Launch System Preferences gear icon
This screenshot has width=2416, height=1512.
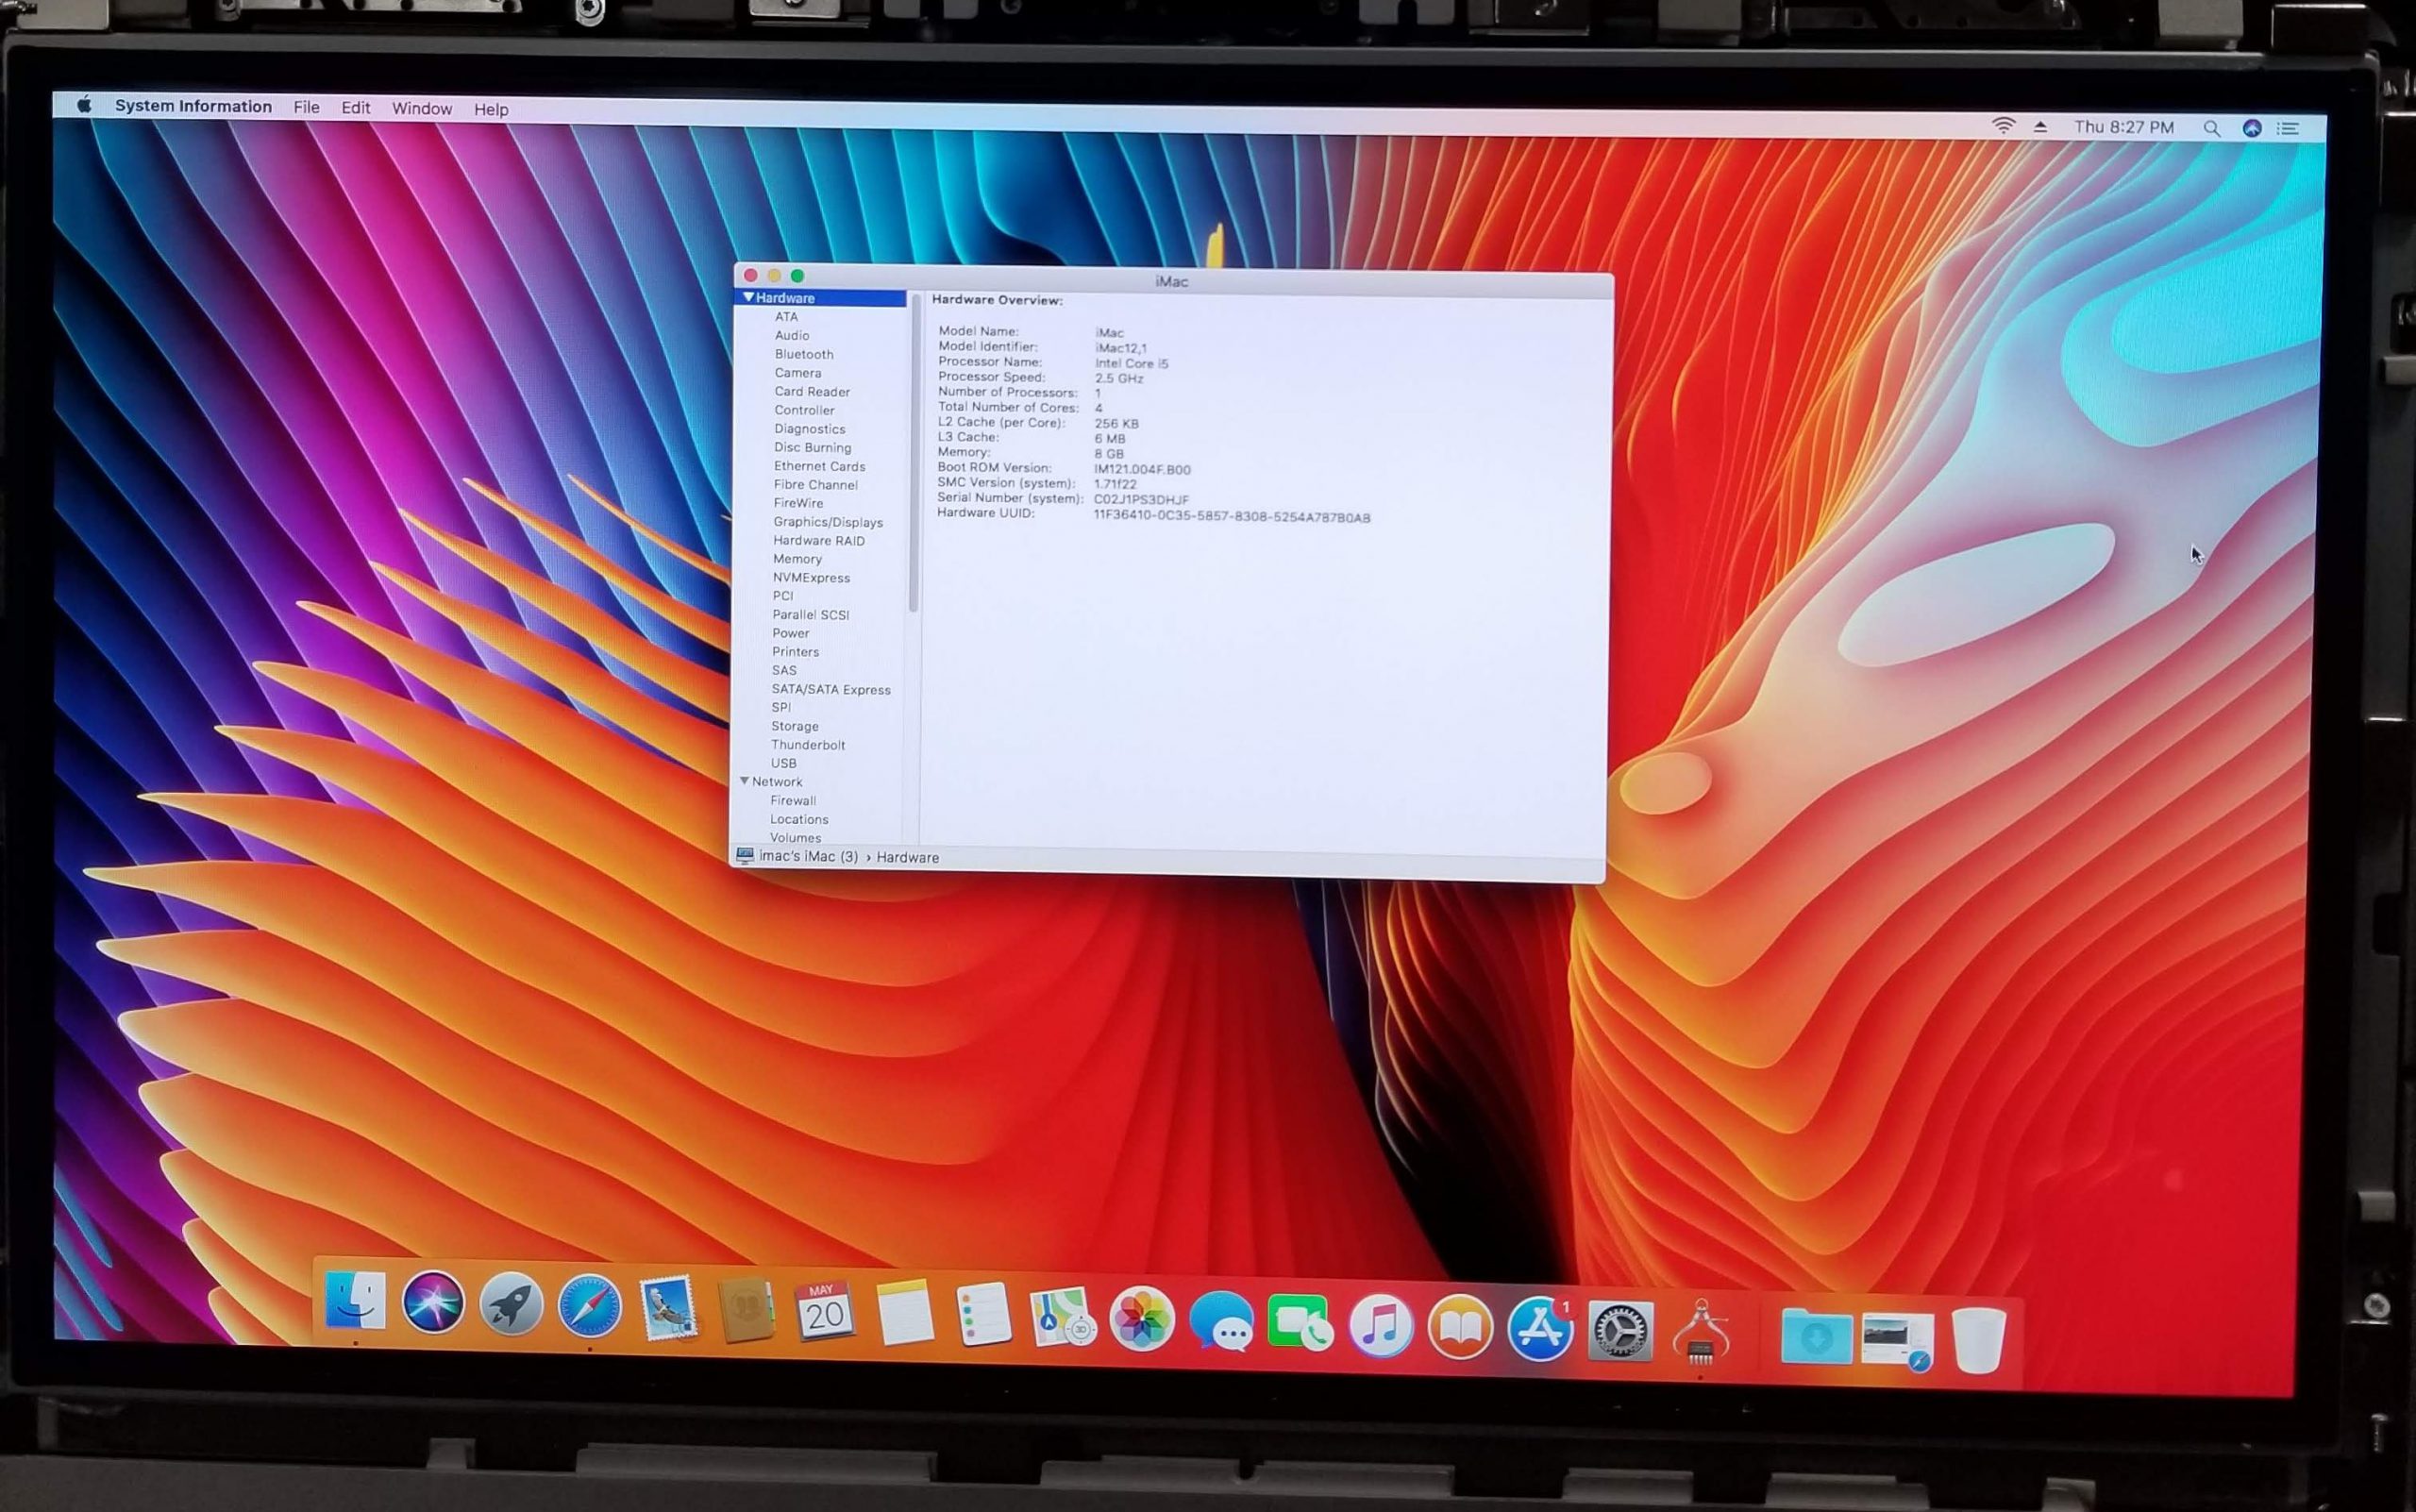click(1620, 1332)
